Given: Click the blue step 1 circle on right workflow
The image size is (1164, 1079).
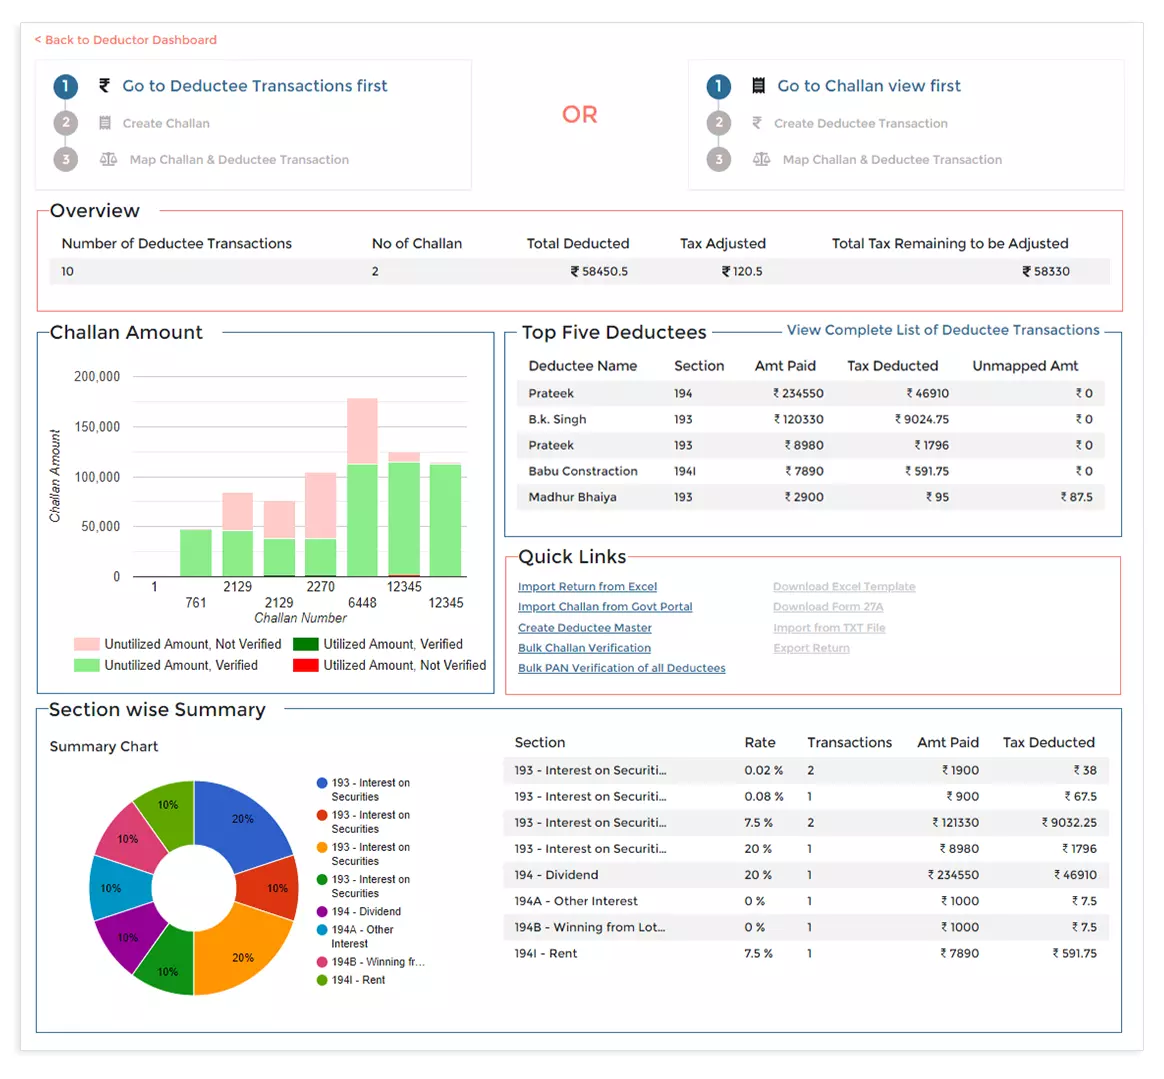Looking at the screenshot, I should (x=718, y=86).
